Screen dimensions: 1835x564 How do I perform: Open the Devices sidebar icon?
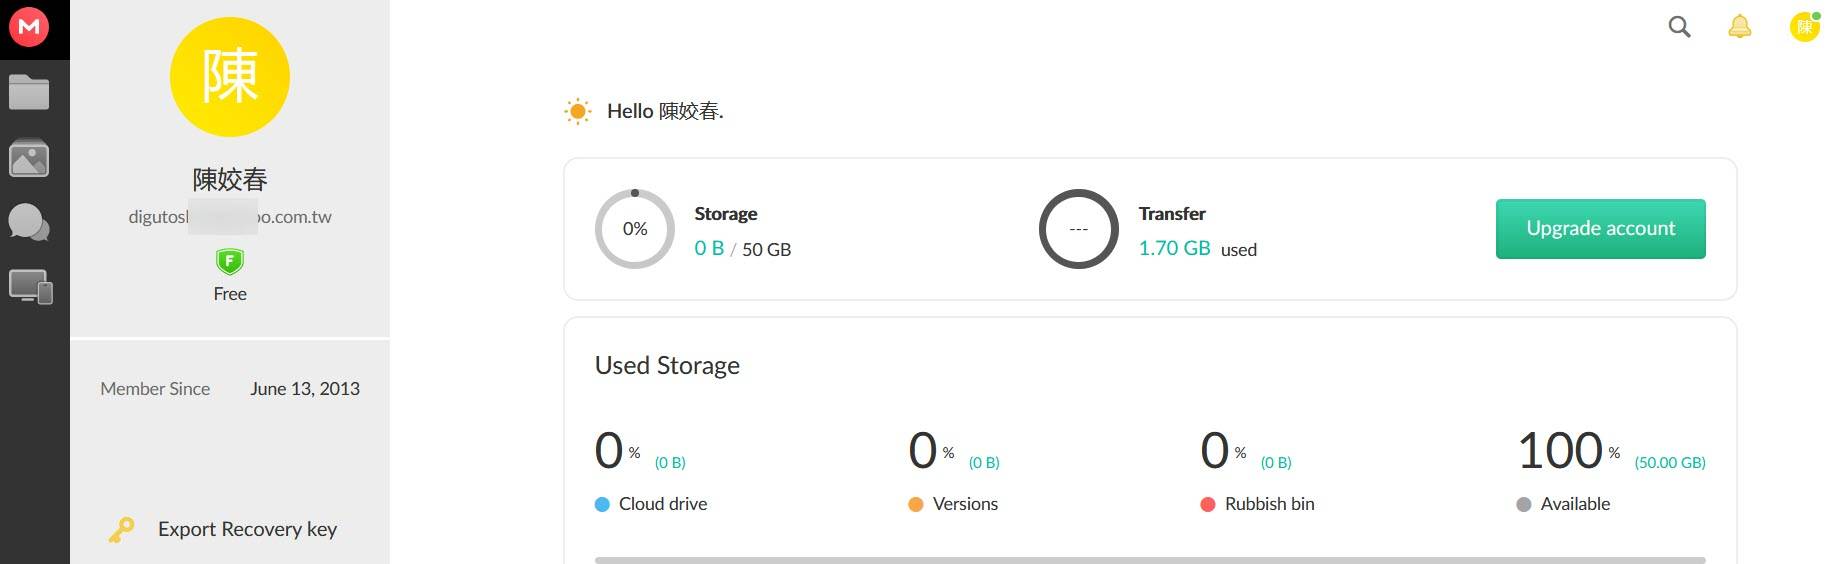[30, 287]
